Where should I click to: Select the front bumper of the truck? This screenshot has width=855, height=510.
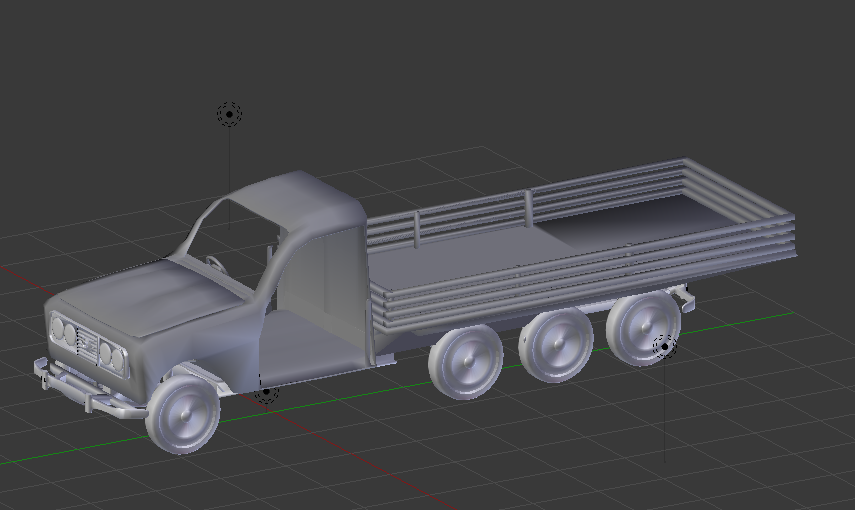tap(90, 389)
